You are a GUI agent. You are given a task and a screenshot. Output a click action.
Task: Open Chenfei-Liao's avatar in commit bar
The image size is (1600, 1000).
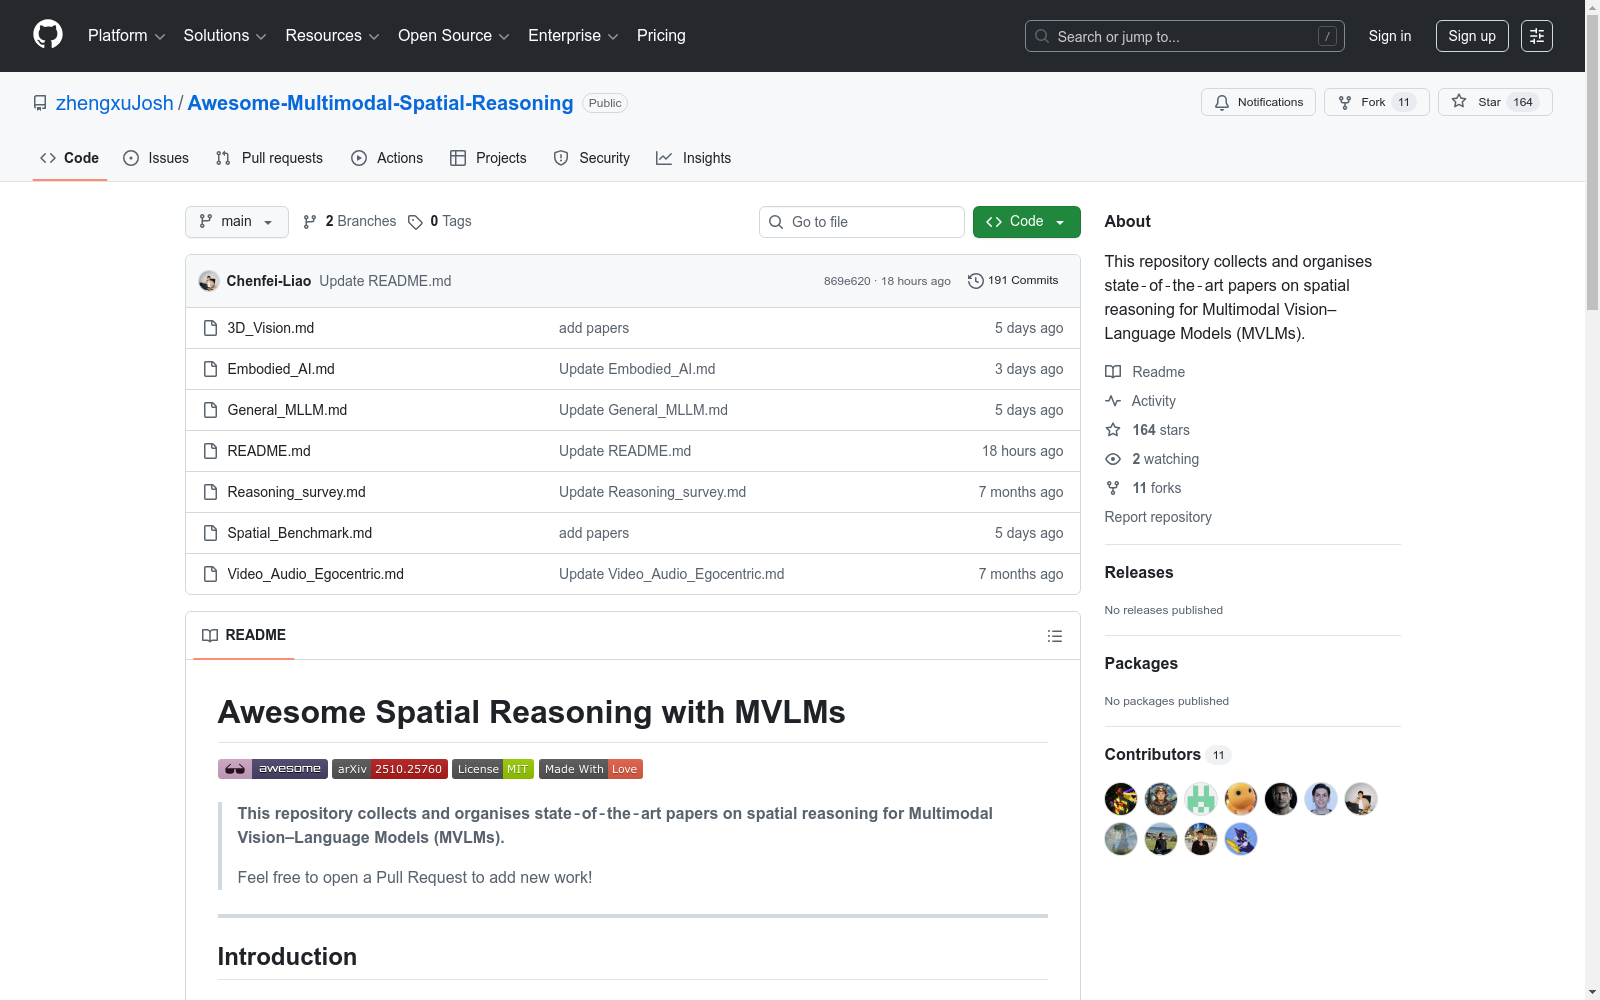point(209,281)
